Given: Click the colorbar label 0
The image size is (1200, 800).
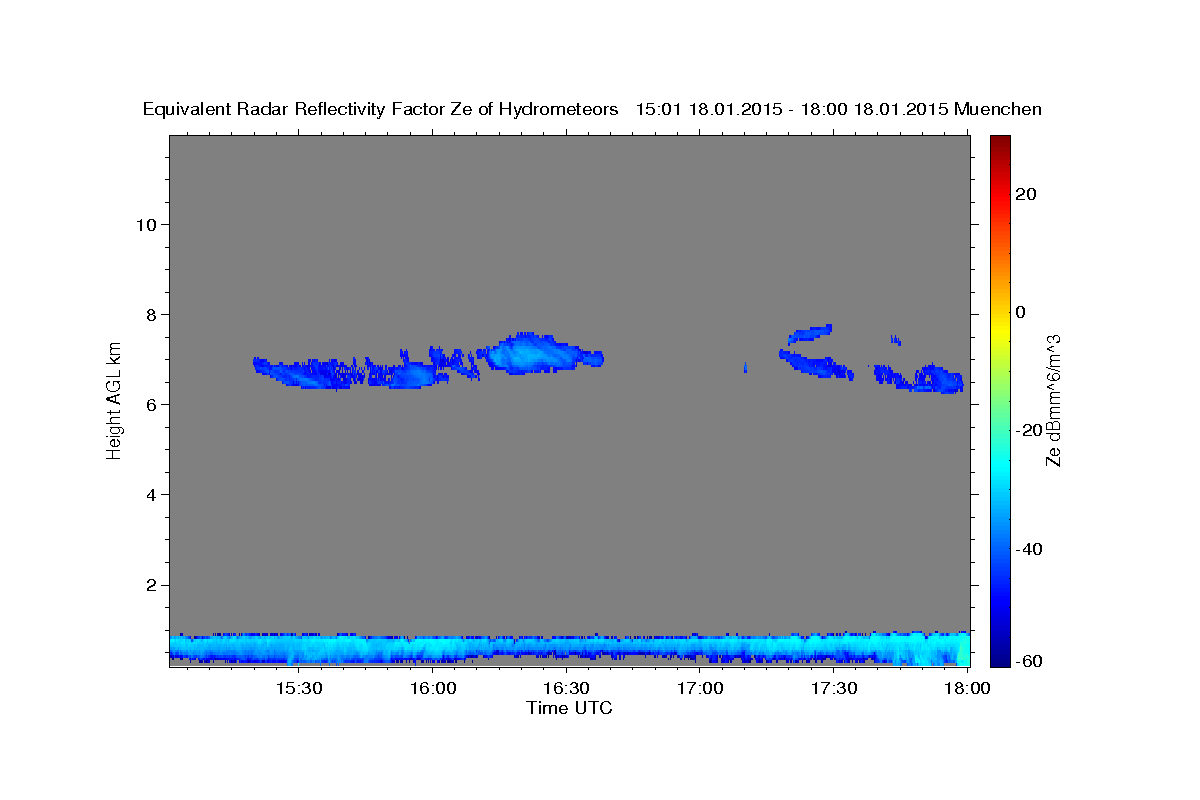Looking at the screenshot, I should coord(1022,312).
